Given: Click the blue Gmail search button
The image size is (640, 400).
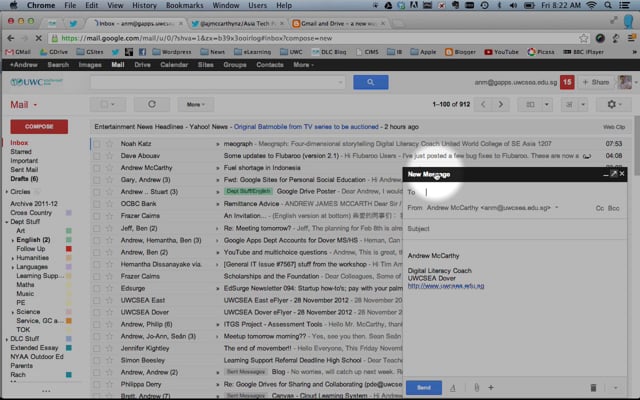Looking at the screenshot, I should click(x=371, y=82).
